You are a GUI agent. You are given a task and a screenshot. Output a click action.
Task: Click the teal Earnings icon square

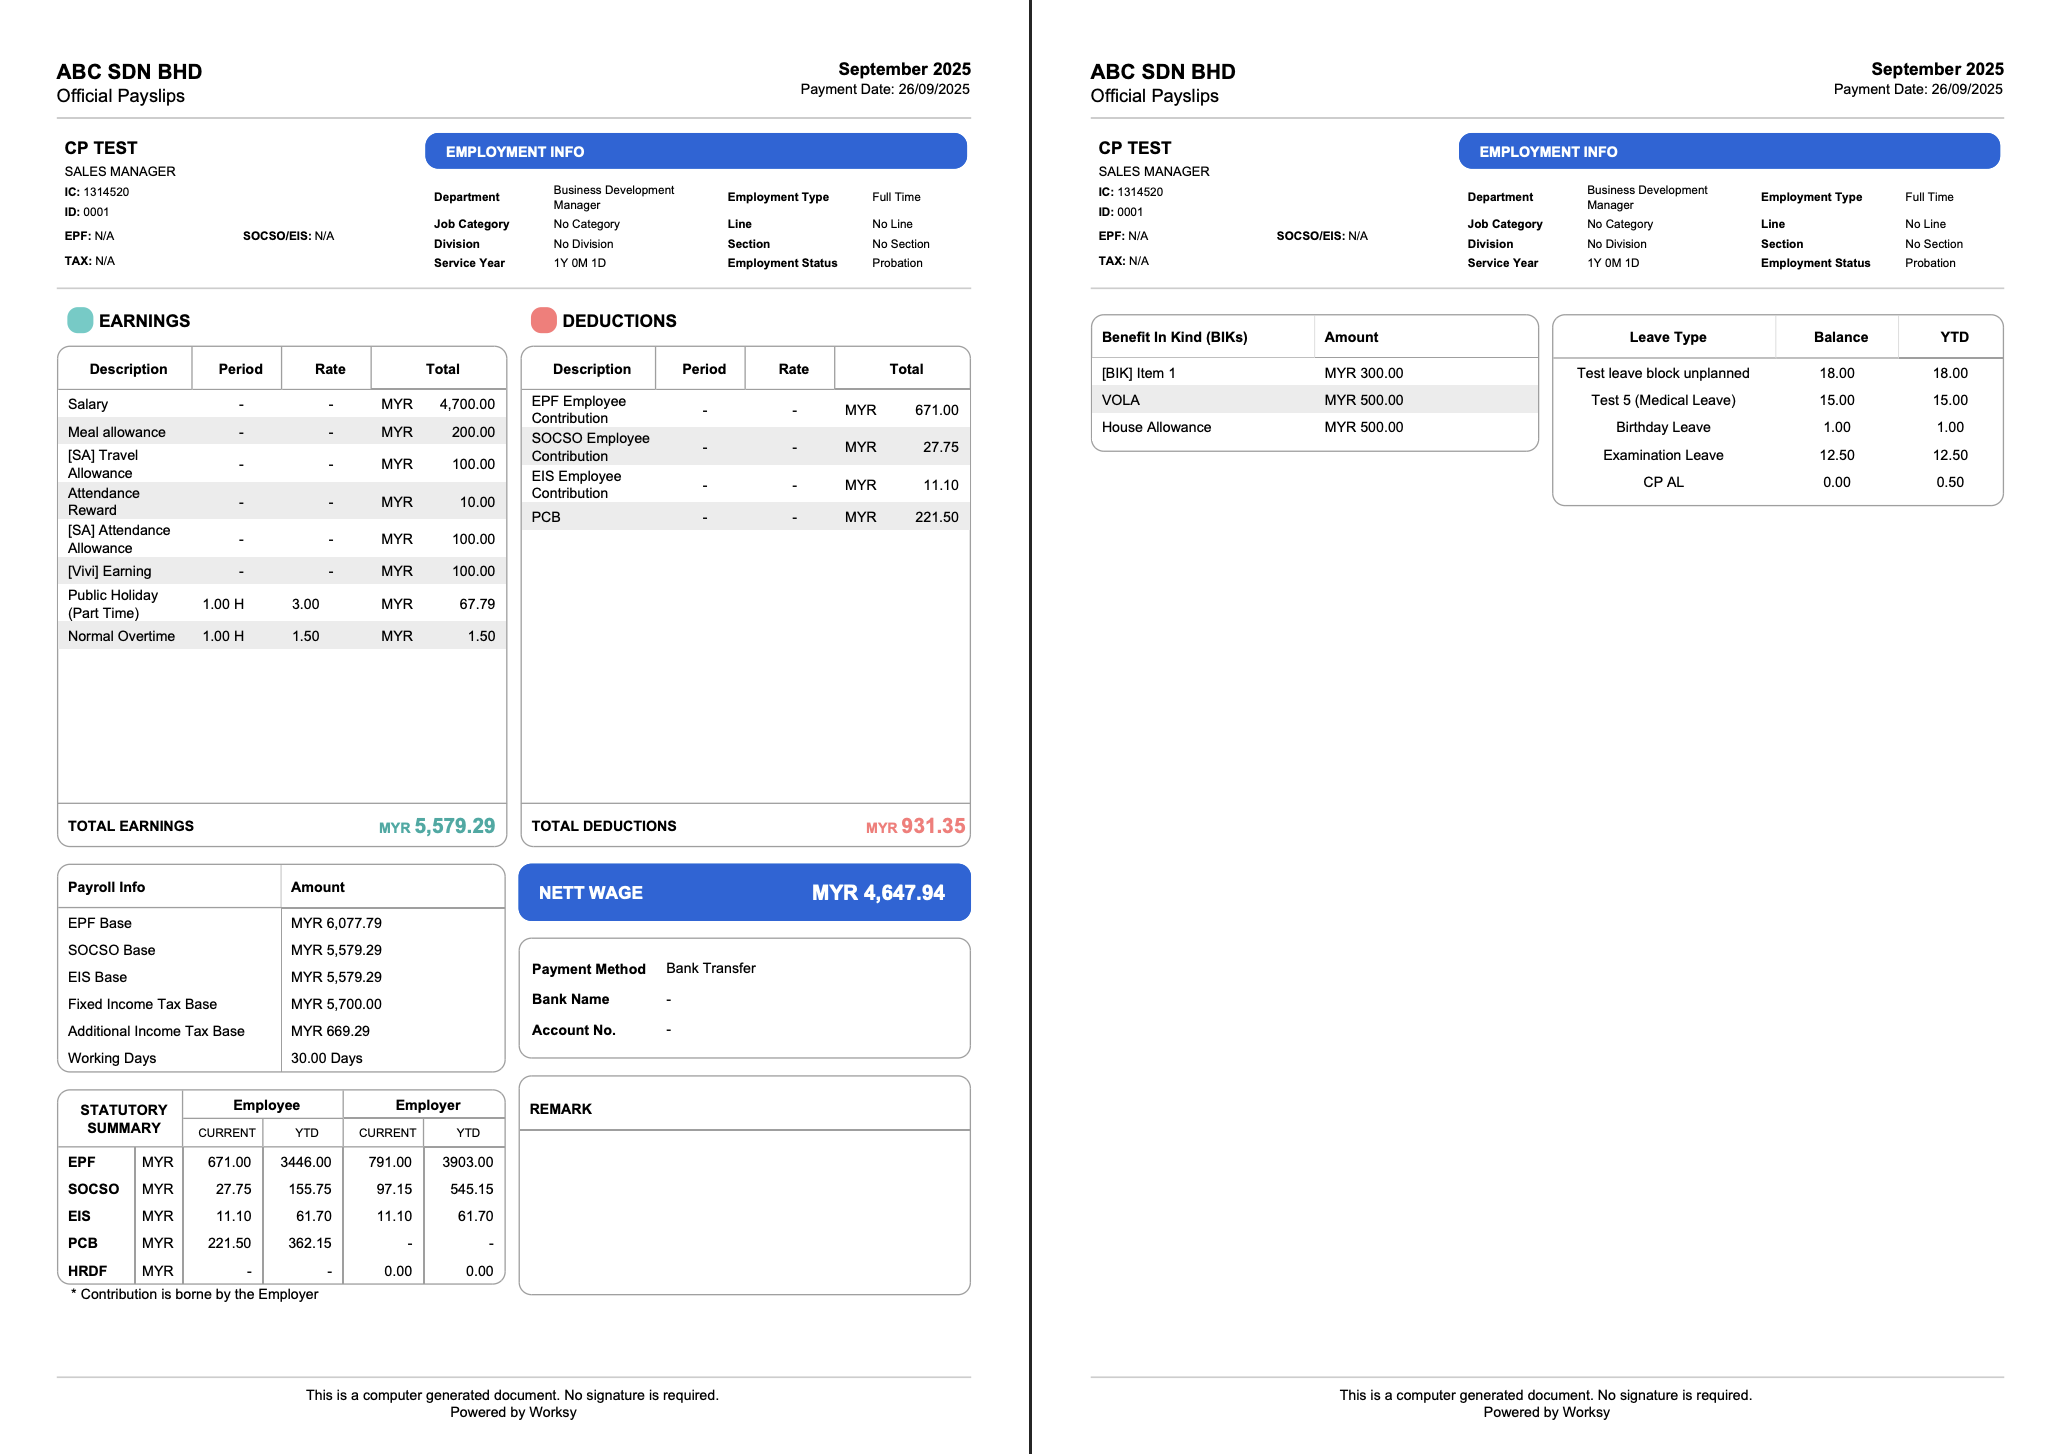tap(80, 320)
